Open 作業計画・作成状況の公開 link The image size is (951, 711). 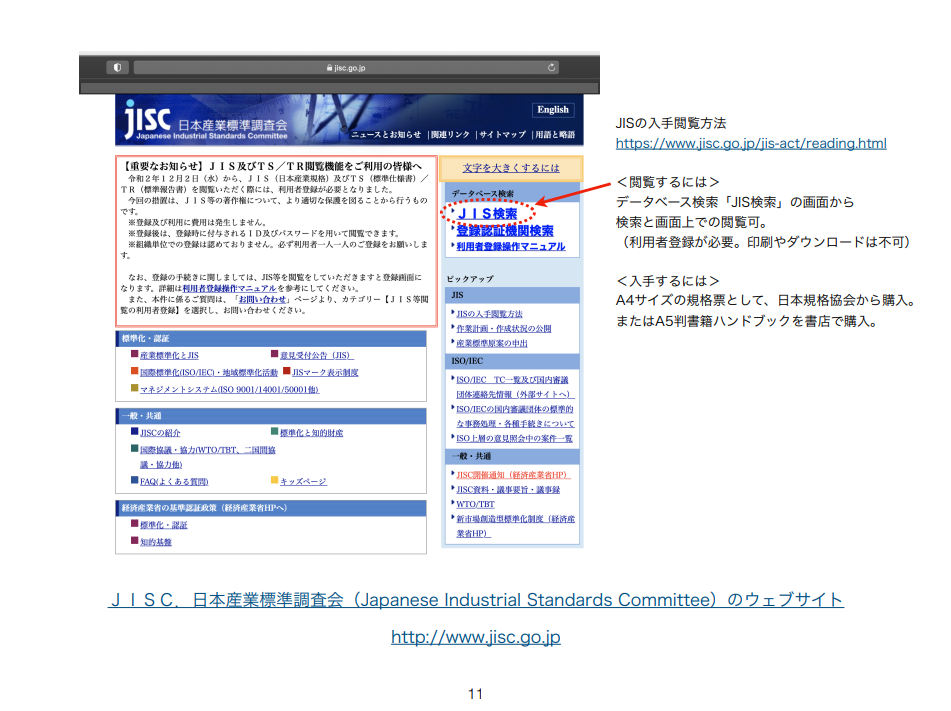coord(504,329)
